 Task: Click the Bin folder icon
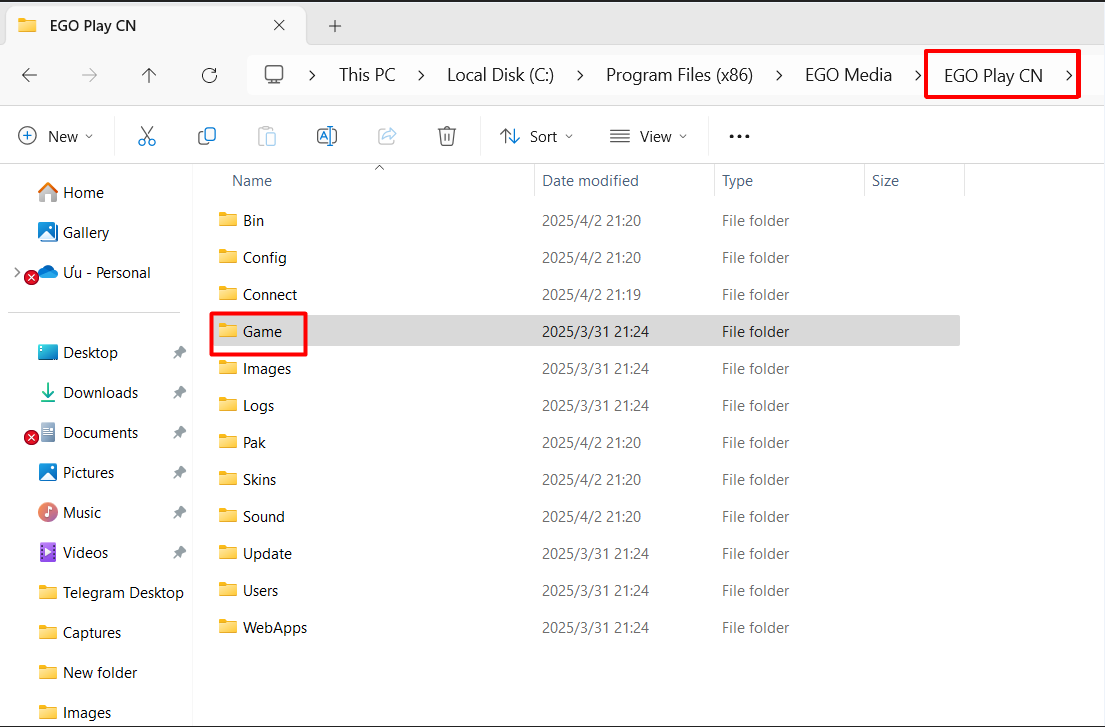228,220
